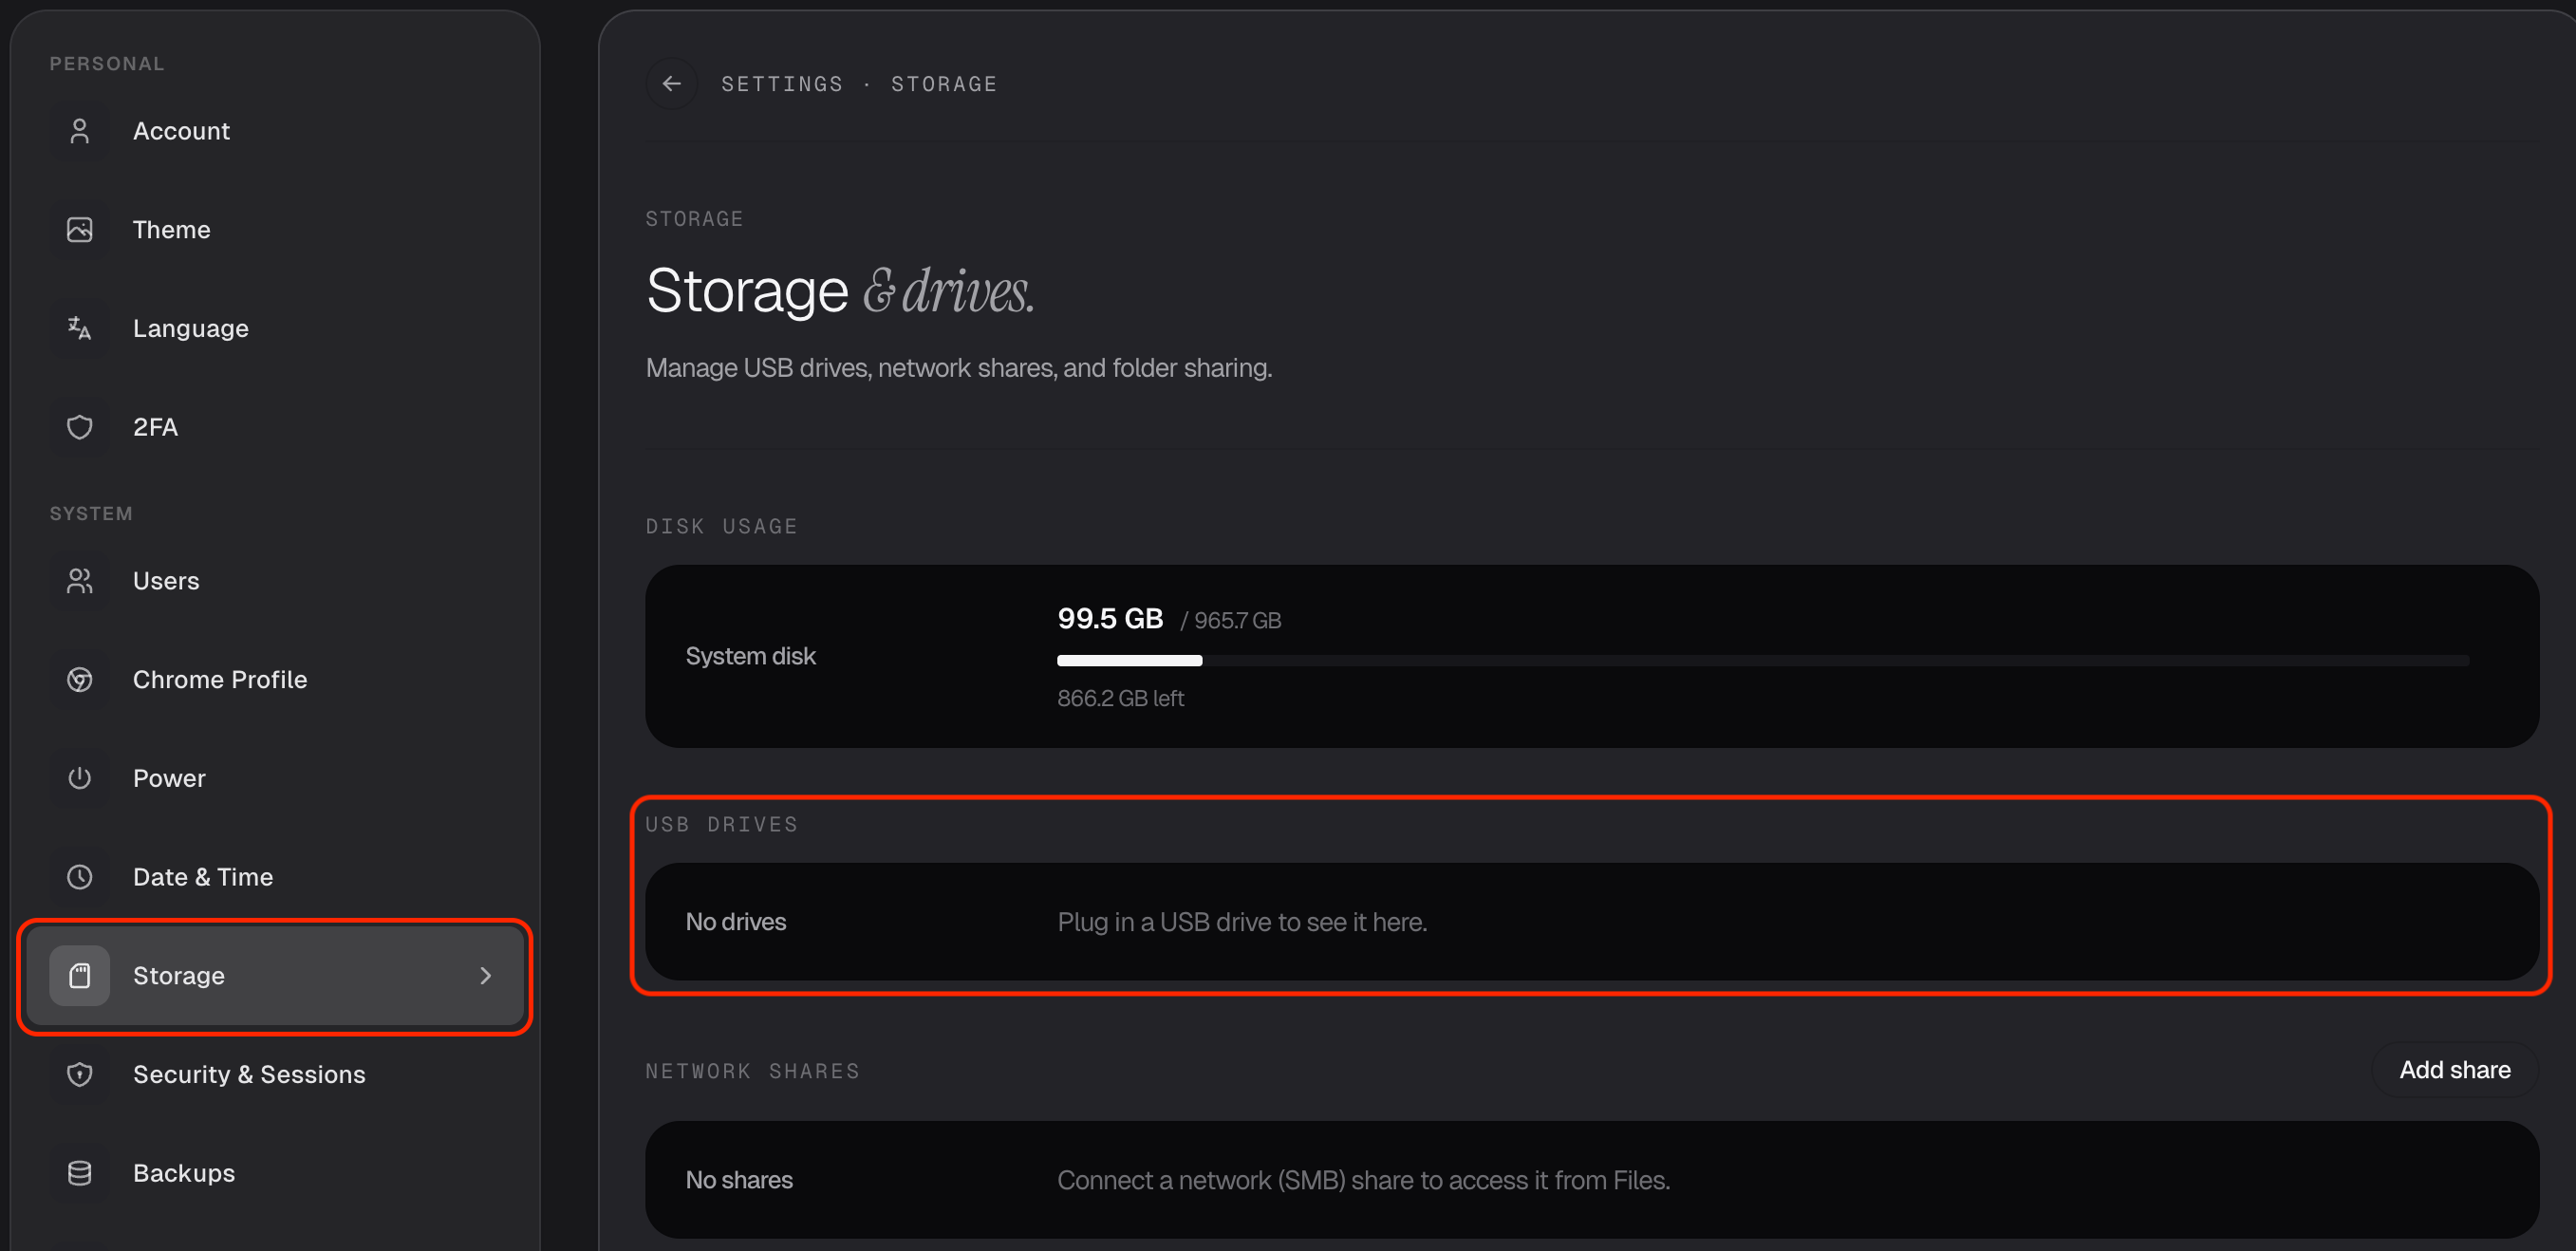Viewport: 2576px width, 1251px height.
Task: Click the Security & Sessions shield icon
Action: pyautogui.click(x=80, y=1074)
